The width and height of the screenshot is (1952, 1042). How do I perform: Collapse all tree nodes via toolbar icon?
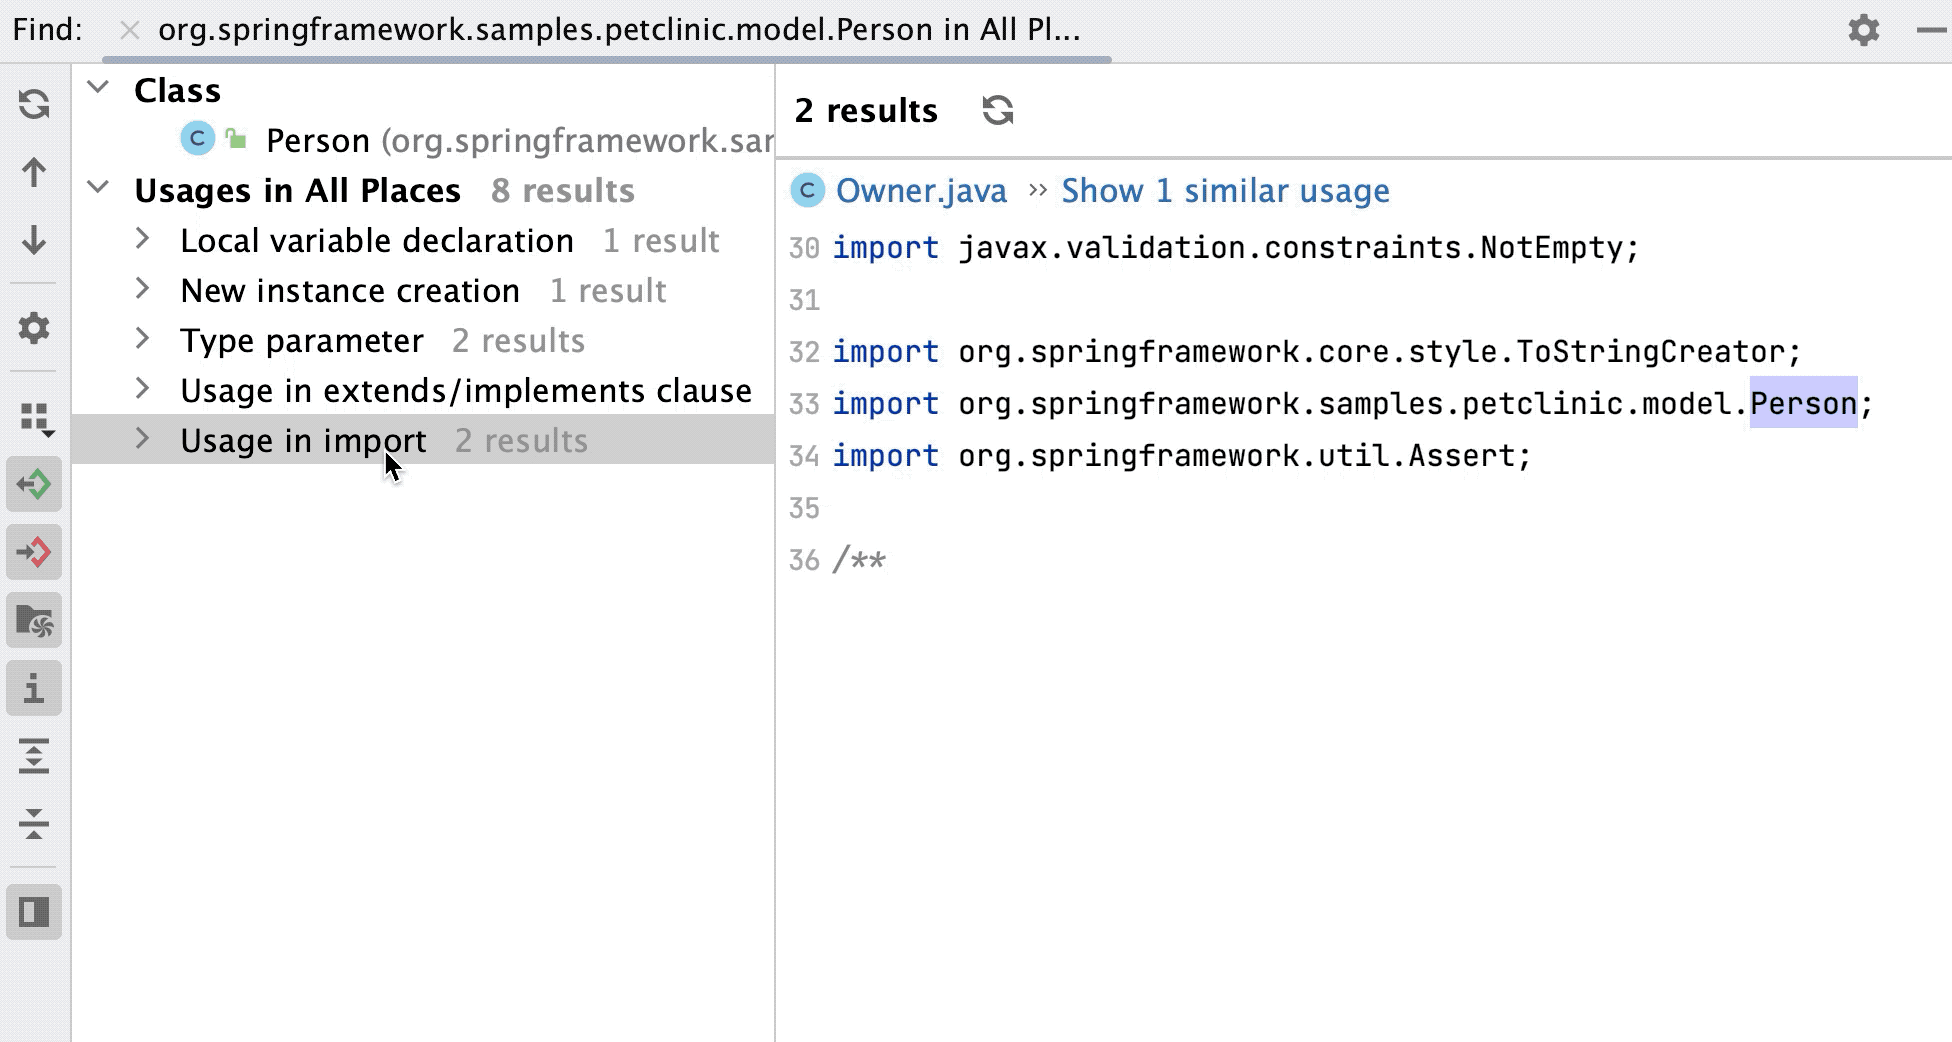click(x=34, y=825)
